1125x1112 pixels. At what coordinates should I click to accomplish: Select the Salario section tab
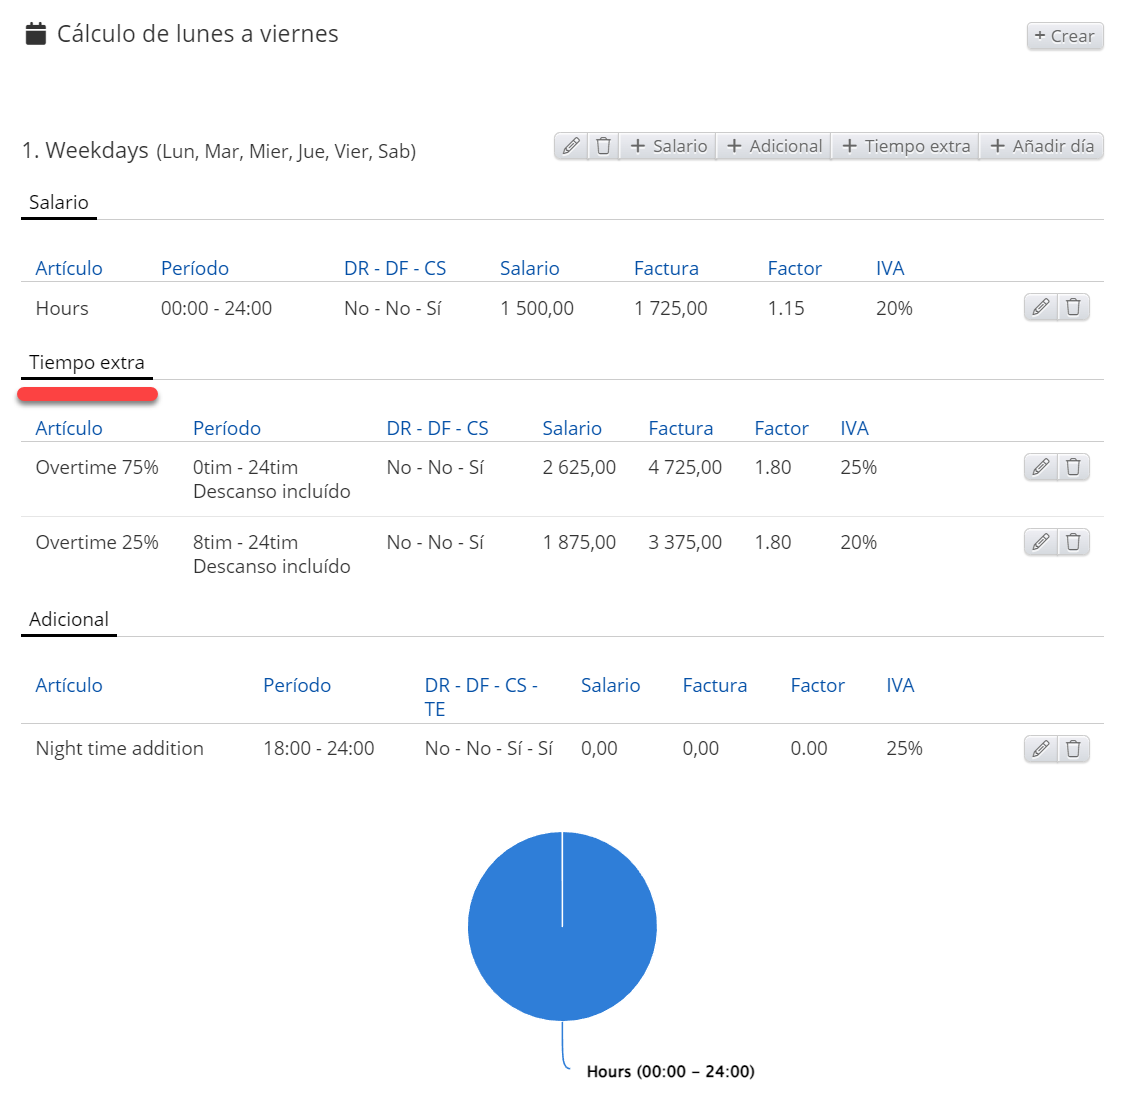click(x=59, y=203)
